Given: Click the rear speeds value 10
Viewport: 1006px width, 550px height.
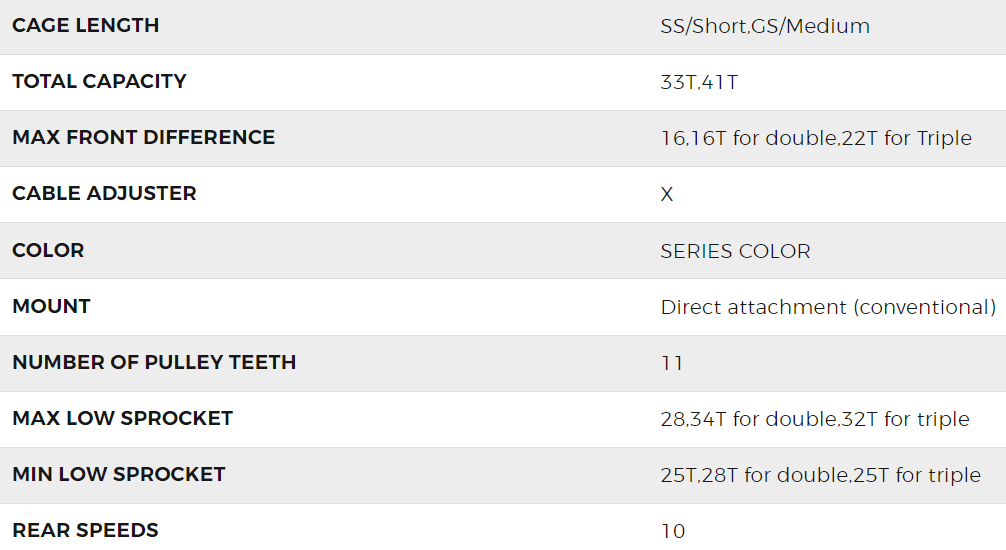Looking at the screenshot, I should click(x=673, y=531).
